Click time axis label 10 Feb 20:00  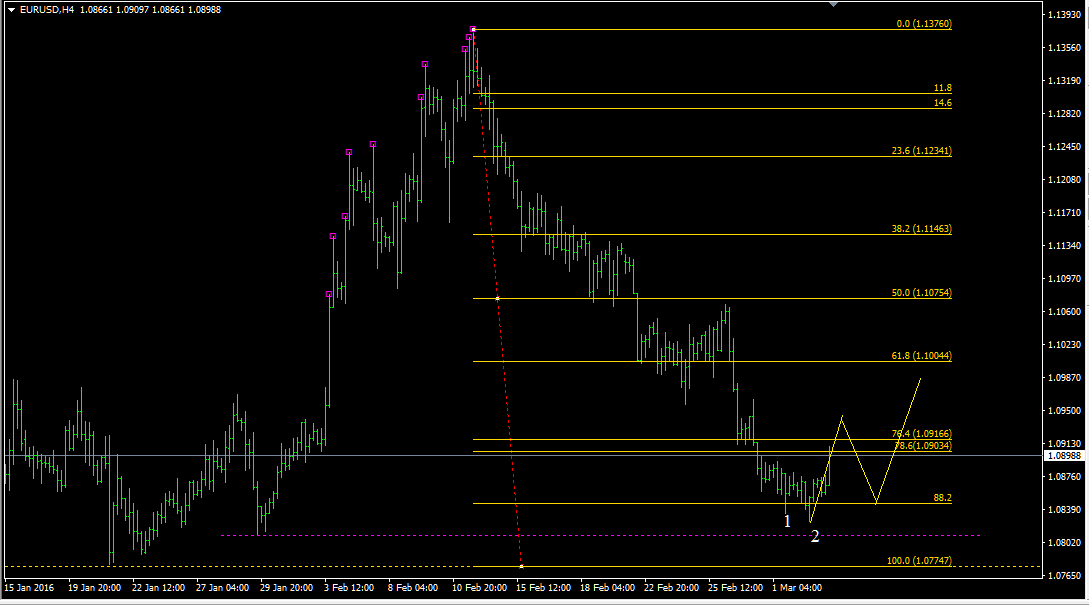point(479,588)
